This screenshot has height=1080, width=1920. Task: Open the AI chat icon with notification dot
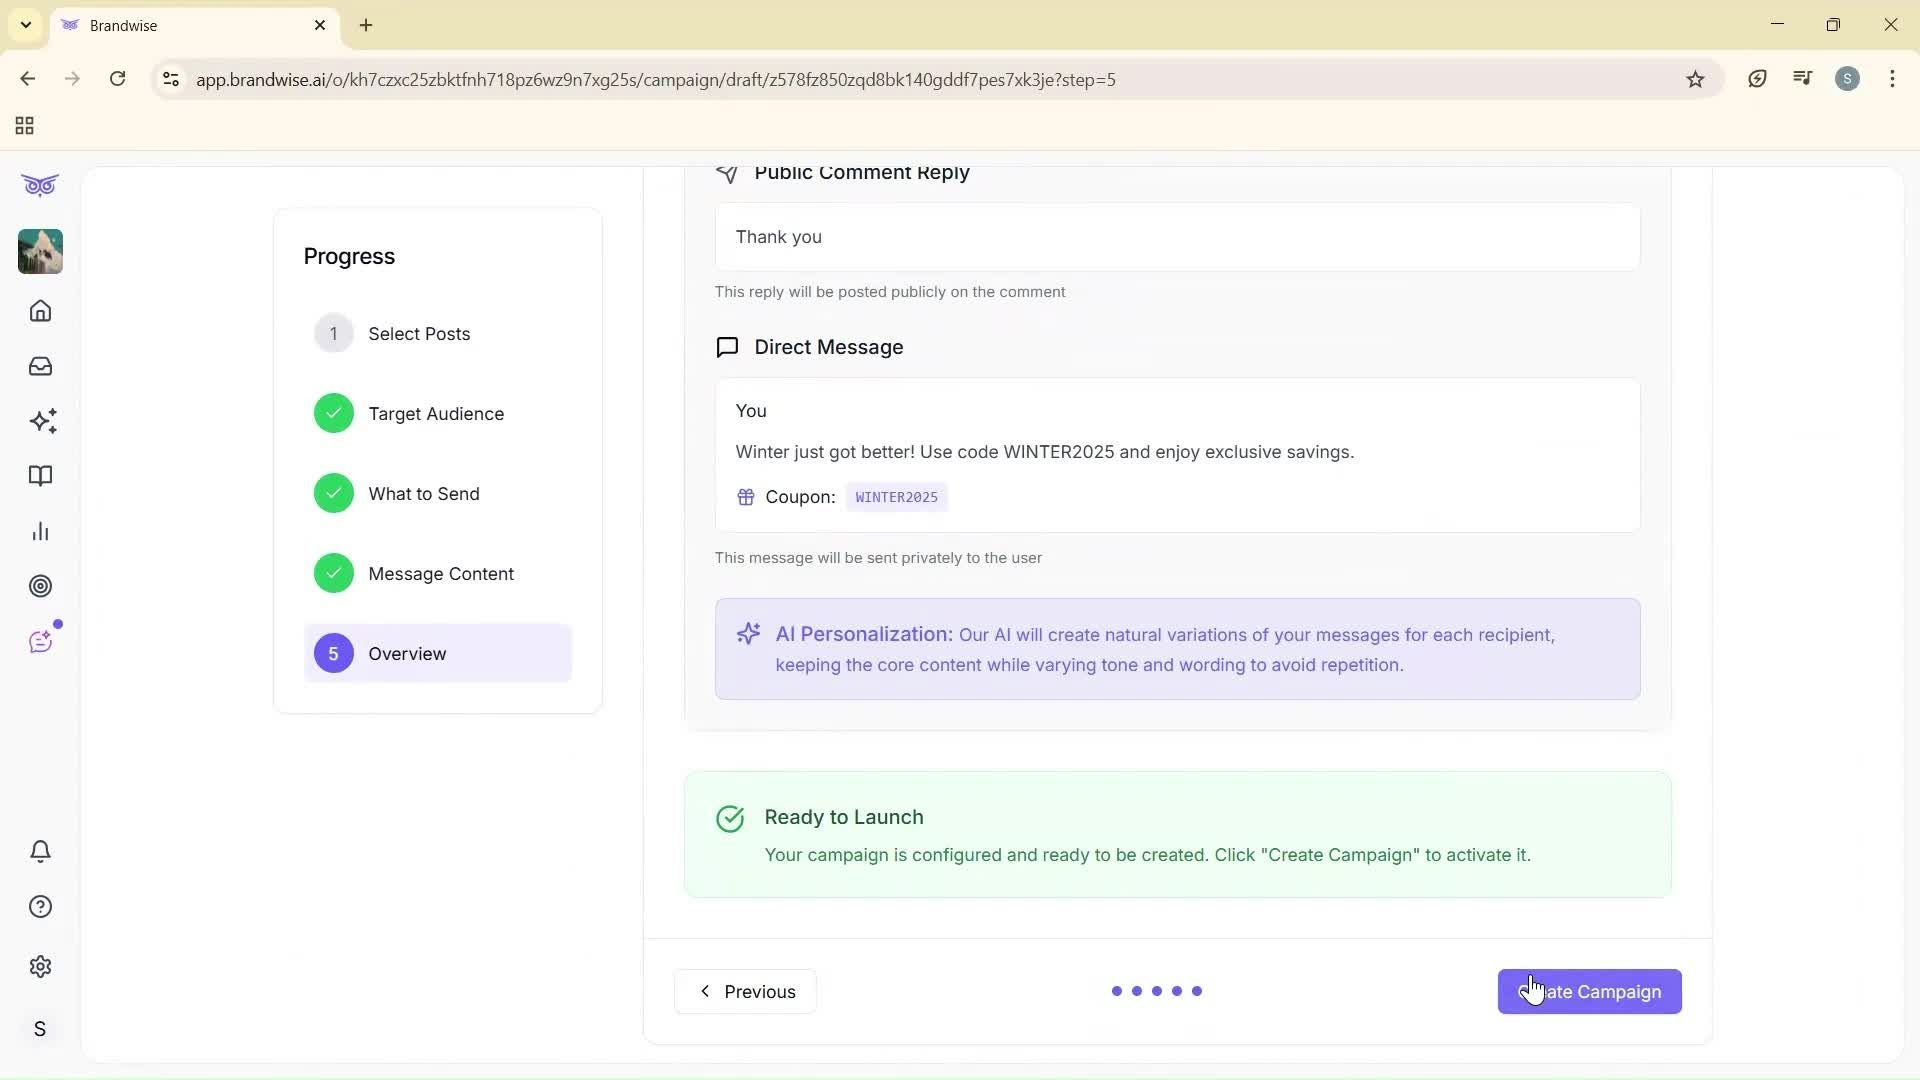pyautogui.click(x=40, y=641)
